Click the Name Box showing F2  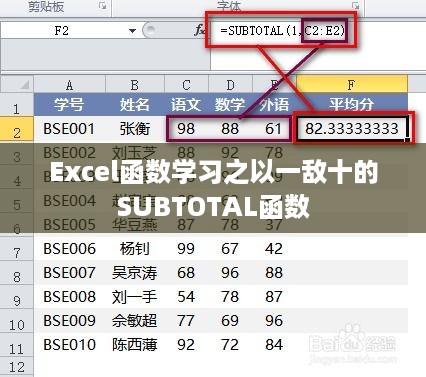(62, 31)
